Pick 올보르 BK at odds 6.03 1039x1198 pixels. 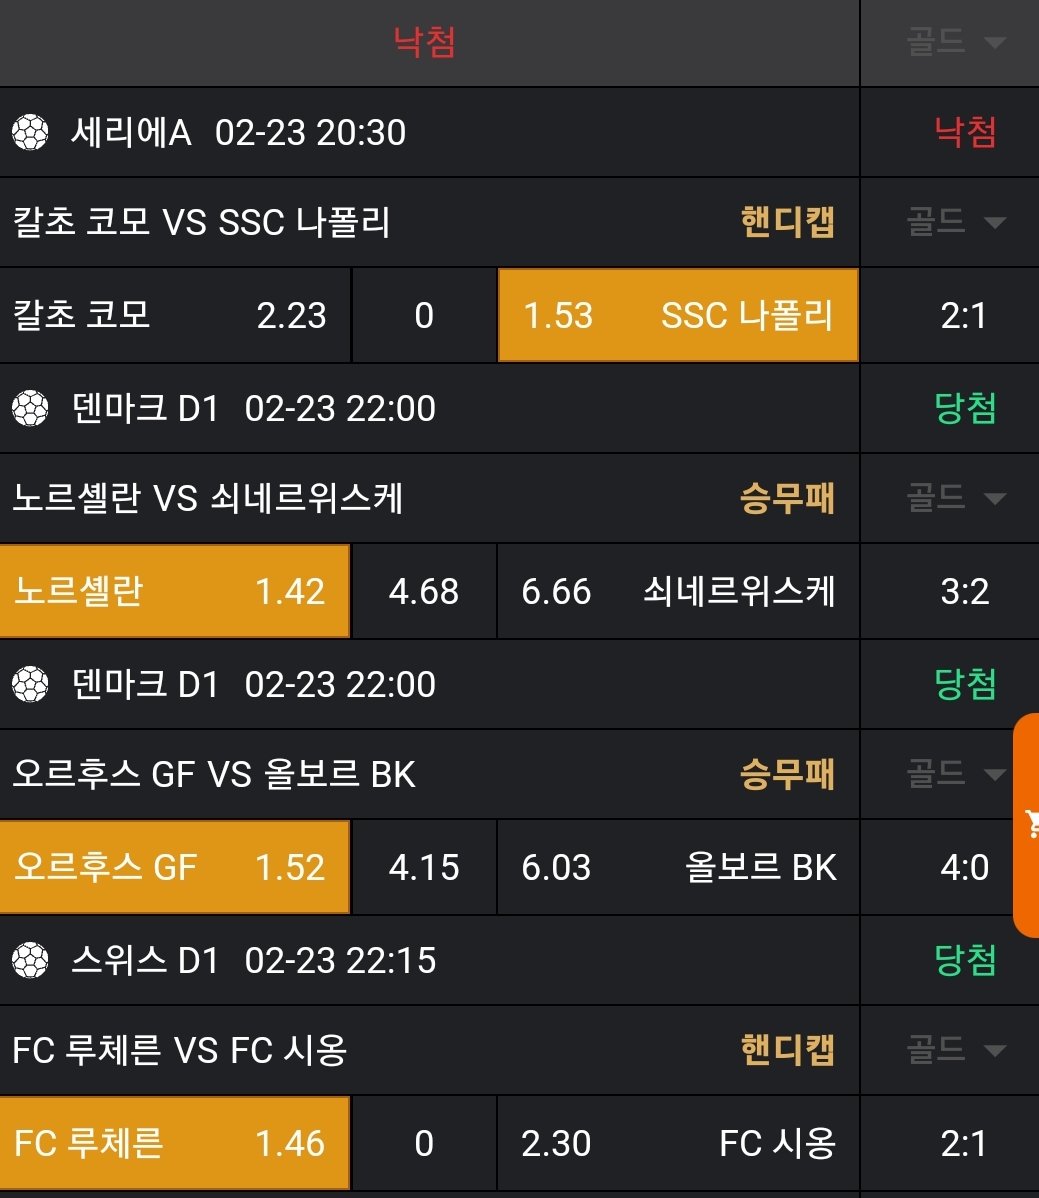click(678, 867)
